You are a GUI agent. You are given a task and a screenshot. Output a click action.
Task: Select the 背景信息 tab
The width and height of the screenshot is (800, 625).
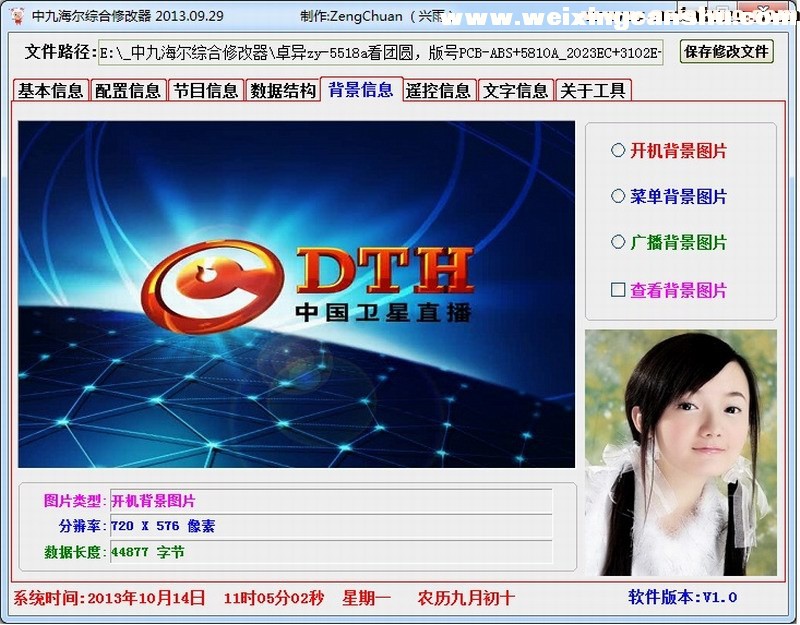point(361,90)
